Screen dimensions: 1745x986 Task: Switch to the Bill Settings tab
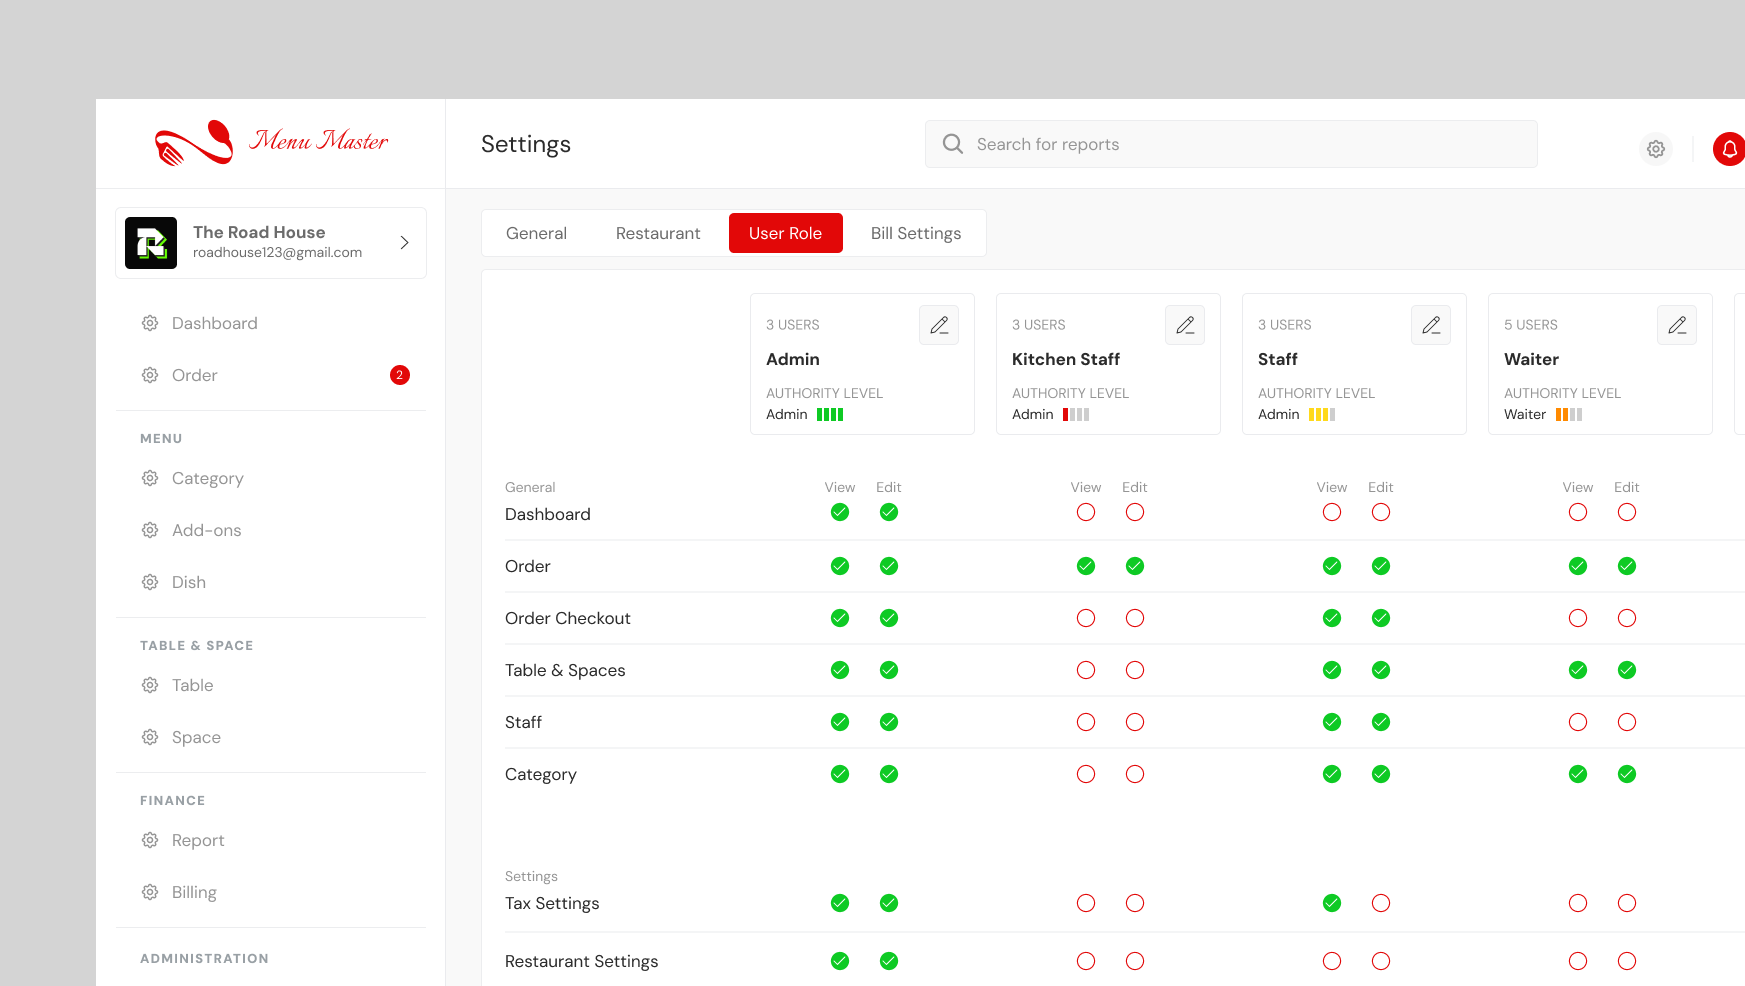coord(915,233)
